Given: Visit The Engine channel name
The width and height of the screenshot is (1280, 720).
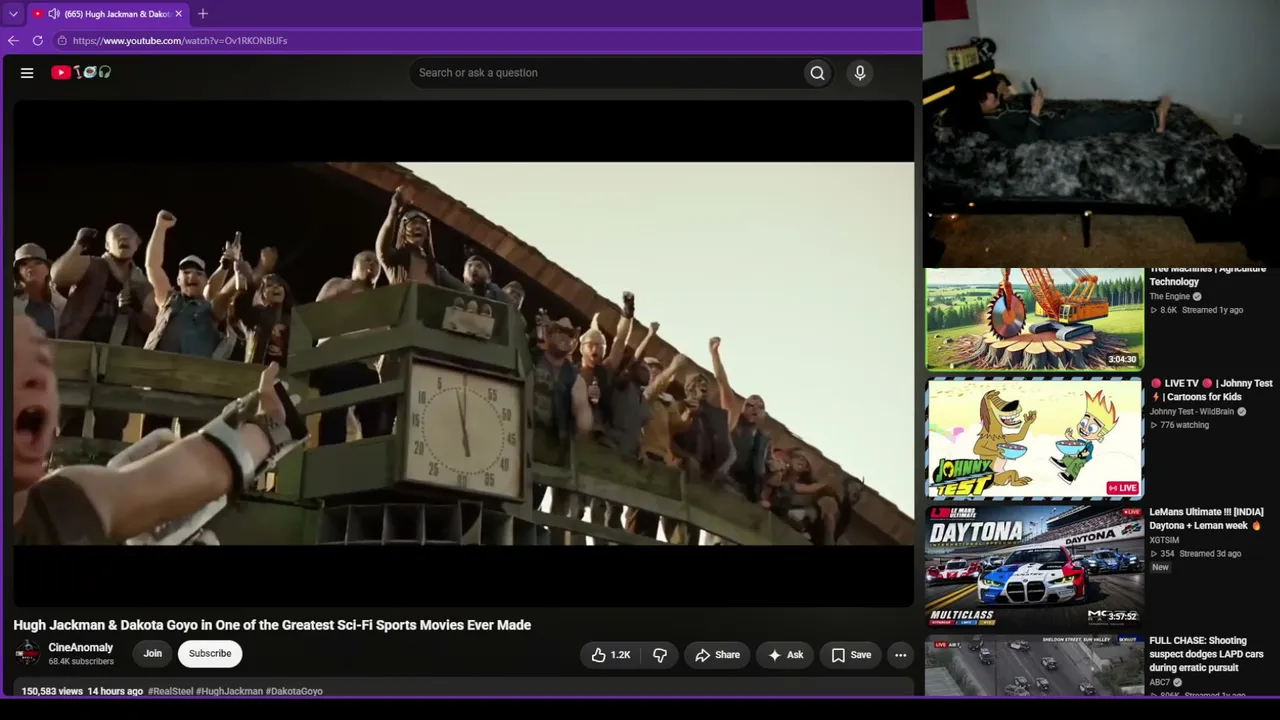Looking at the screenshot, I should click(x=1170, y=297).
